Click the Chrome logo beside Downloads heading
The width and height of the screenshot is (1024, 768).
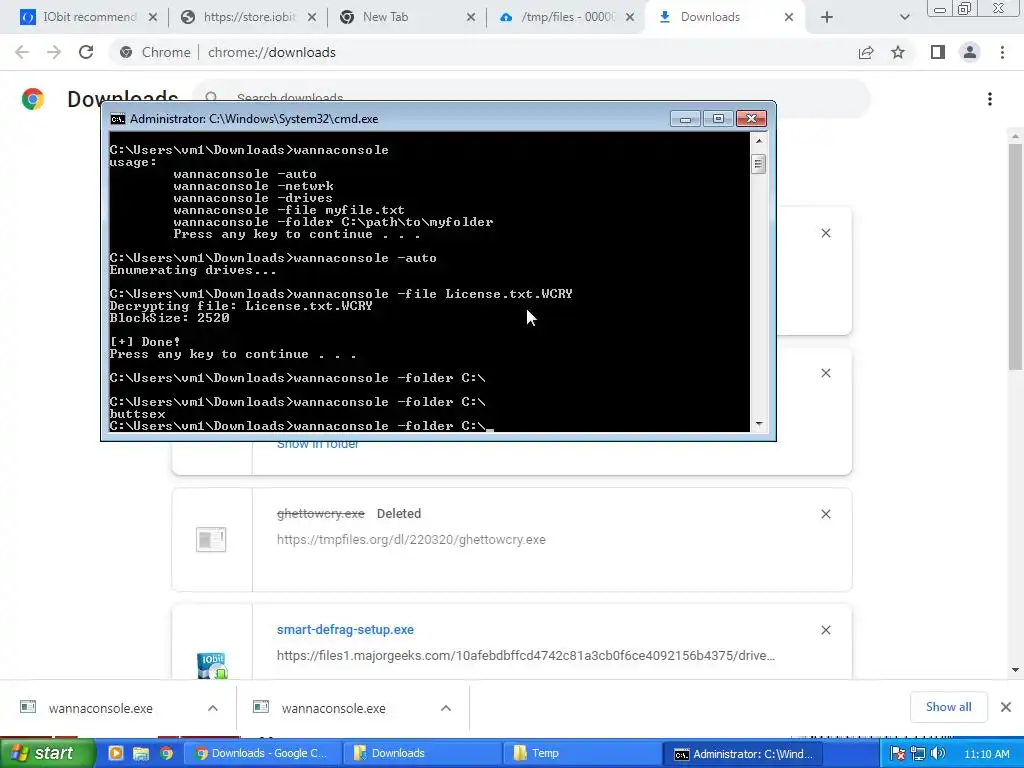33,99
